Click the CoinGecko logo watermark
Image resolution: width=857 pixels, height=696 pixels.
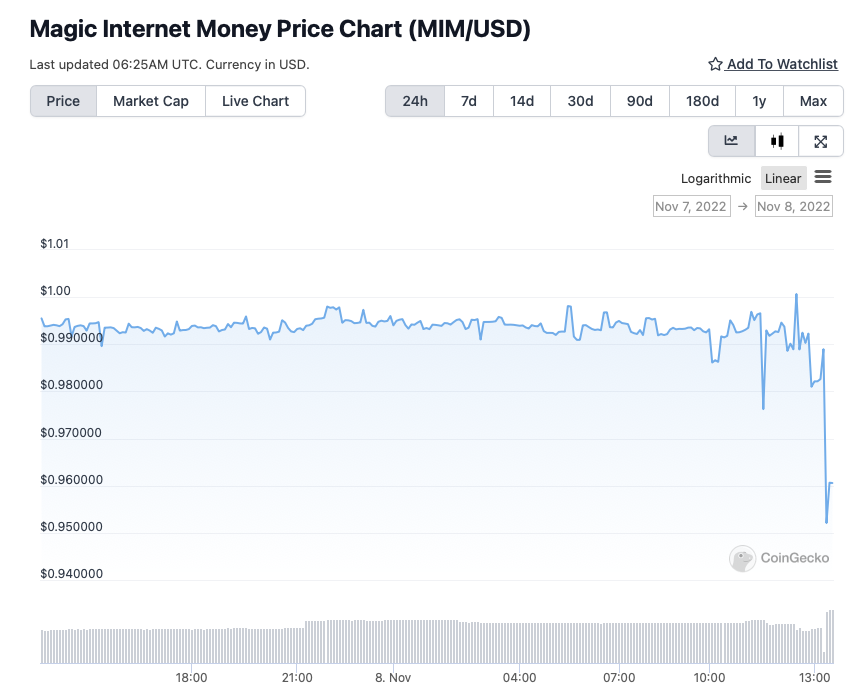coord(779,558)
